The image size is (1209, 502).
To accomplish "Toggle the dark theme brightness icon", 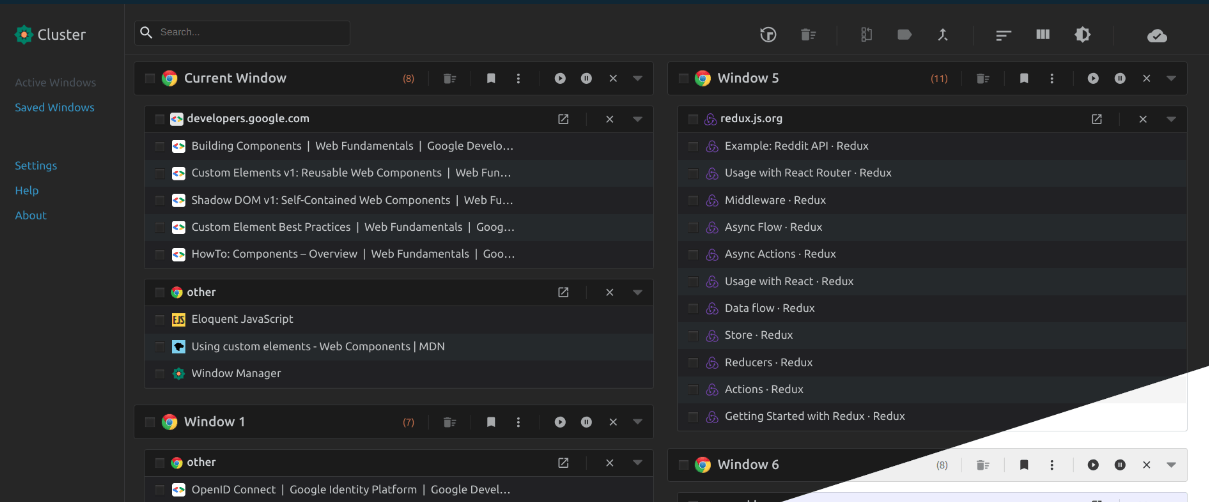I will (x=1082, y=35).
